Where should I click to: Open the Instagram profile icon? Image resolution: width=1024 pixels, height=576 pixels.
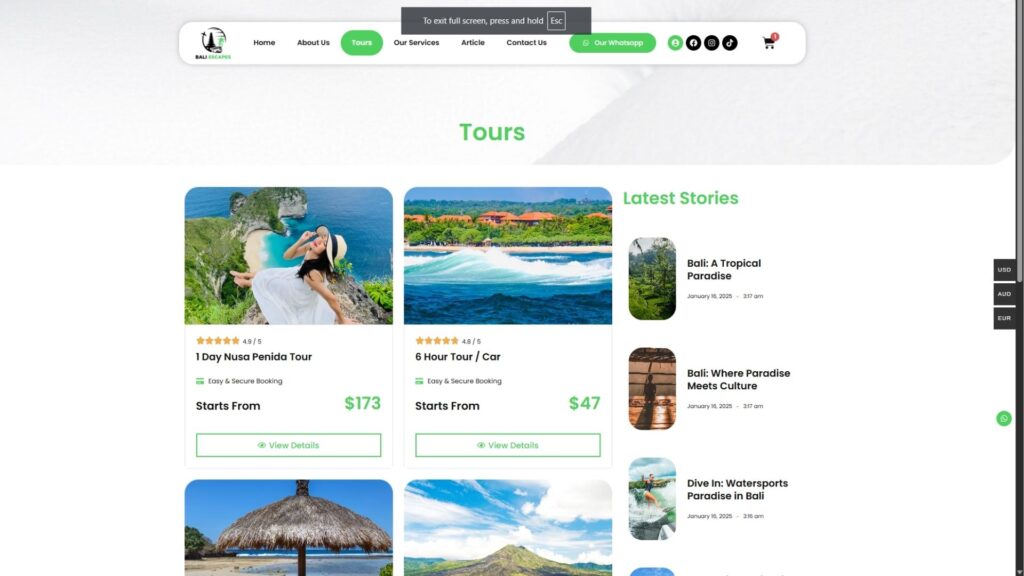(712, 43)
